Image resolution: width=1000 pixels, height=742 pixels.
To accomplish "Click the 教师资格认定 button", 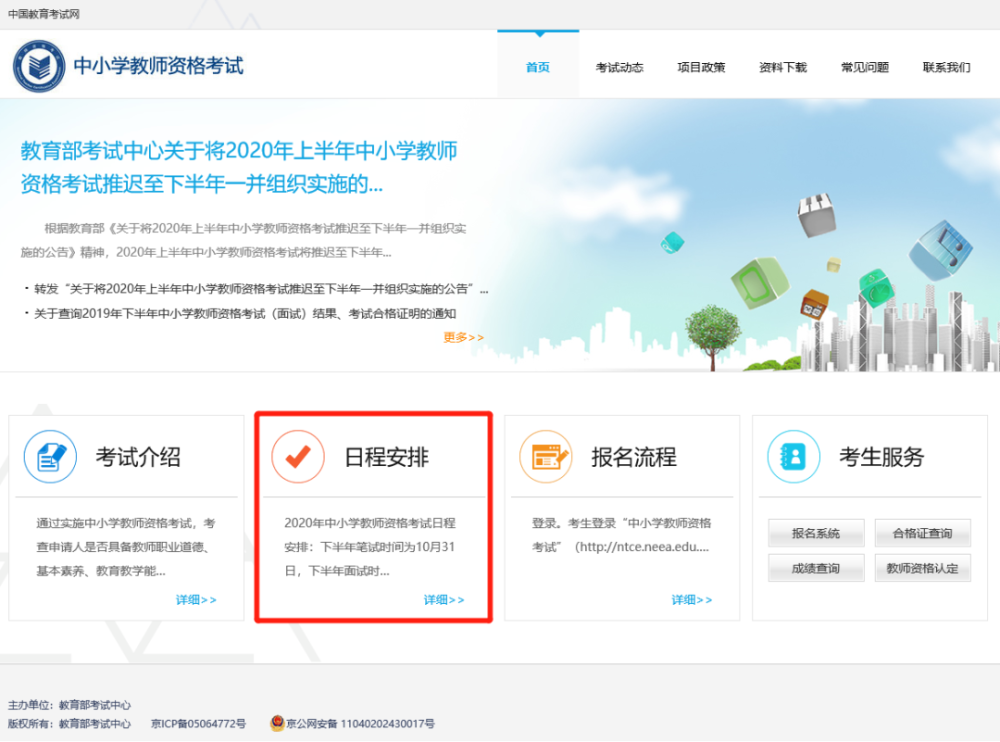I will (x=922, y=568).
